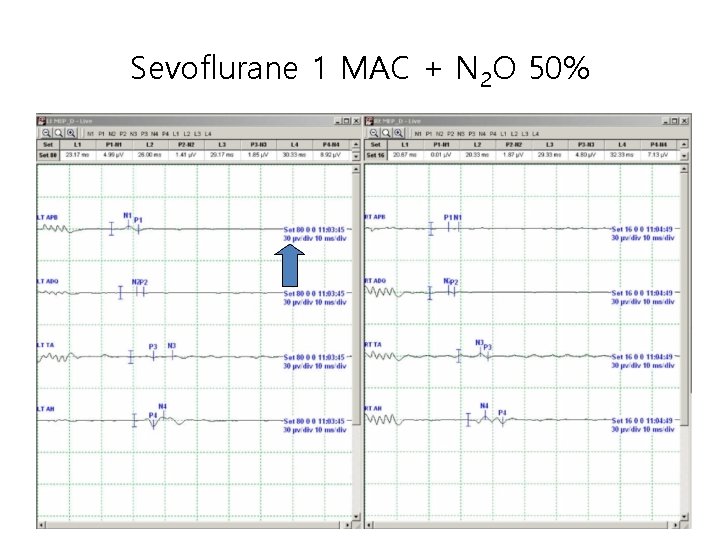Select the P3 marker on LT TA trace
Image resolution: width=720 pixels, height=540 pixels.
(153, 347)
